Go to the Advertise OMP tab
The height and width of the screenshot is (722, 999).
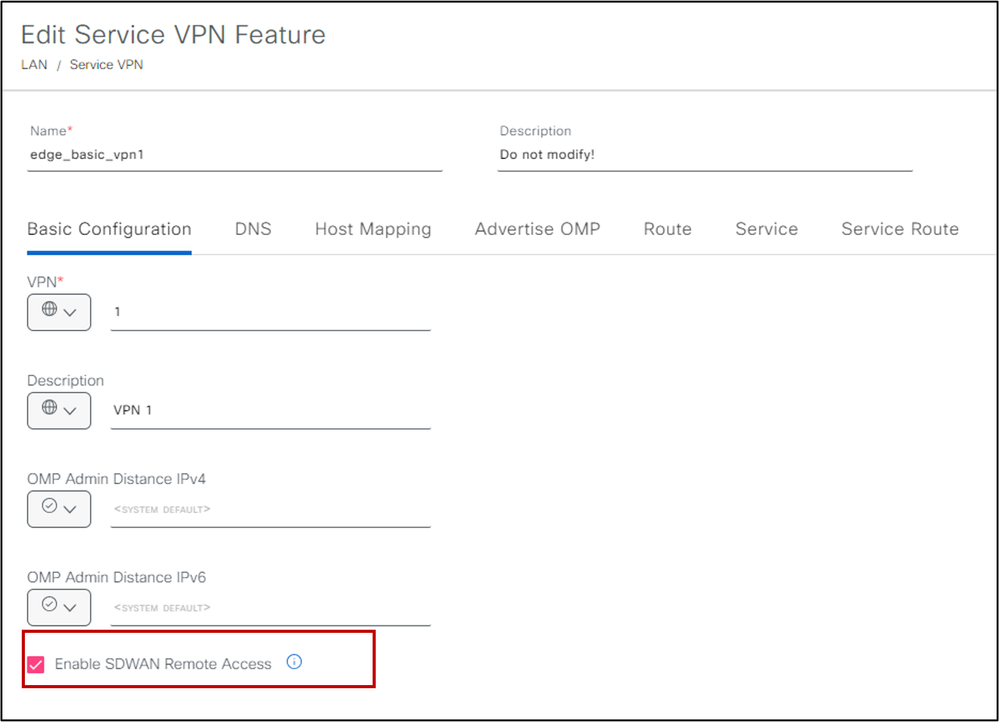(537, 229)
